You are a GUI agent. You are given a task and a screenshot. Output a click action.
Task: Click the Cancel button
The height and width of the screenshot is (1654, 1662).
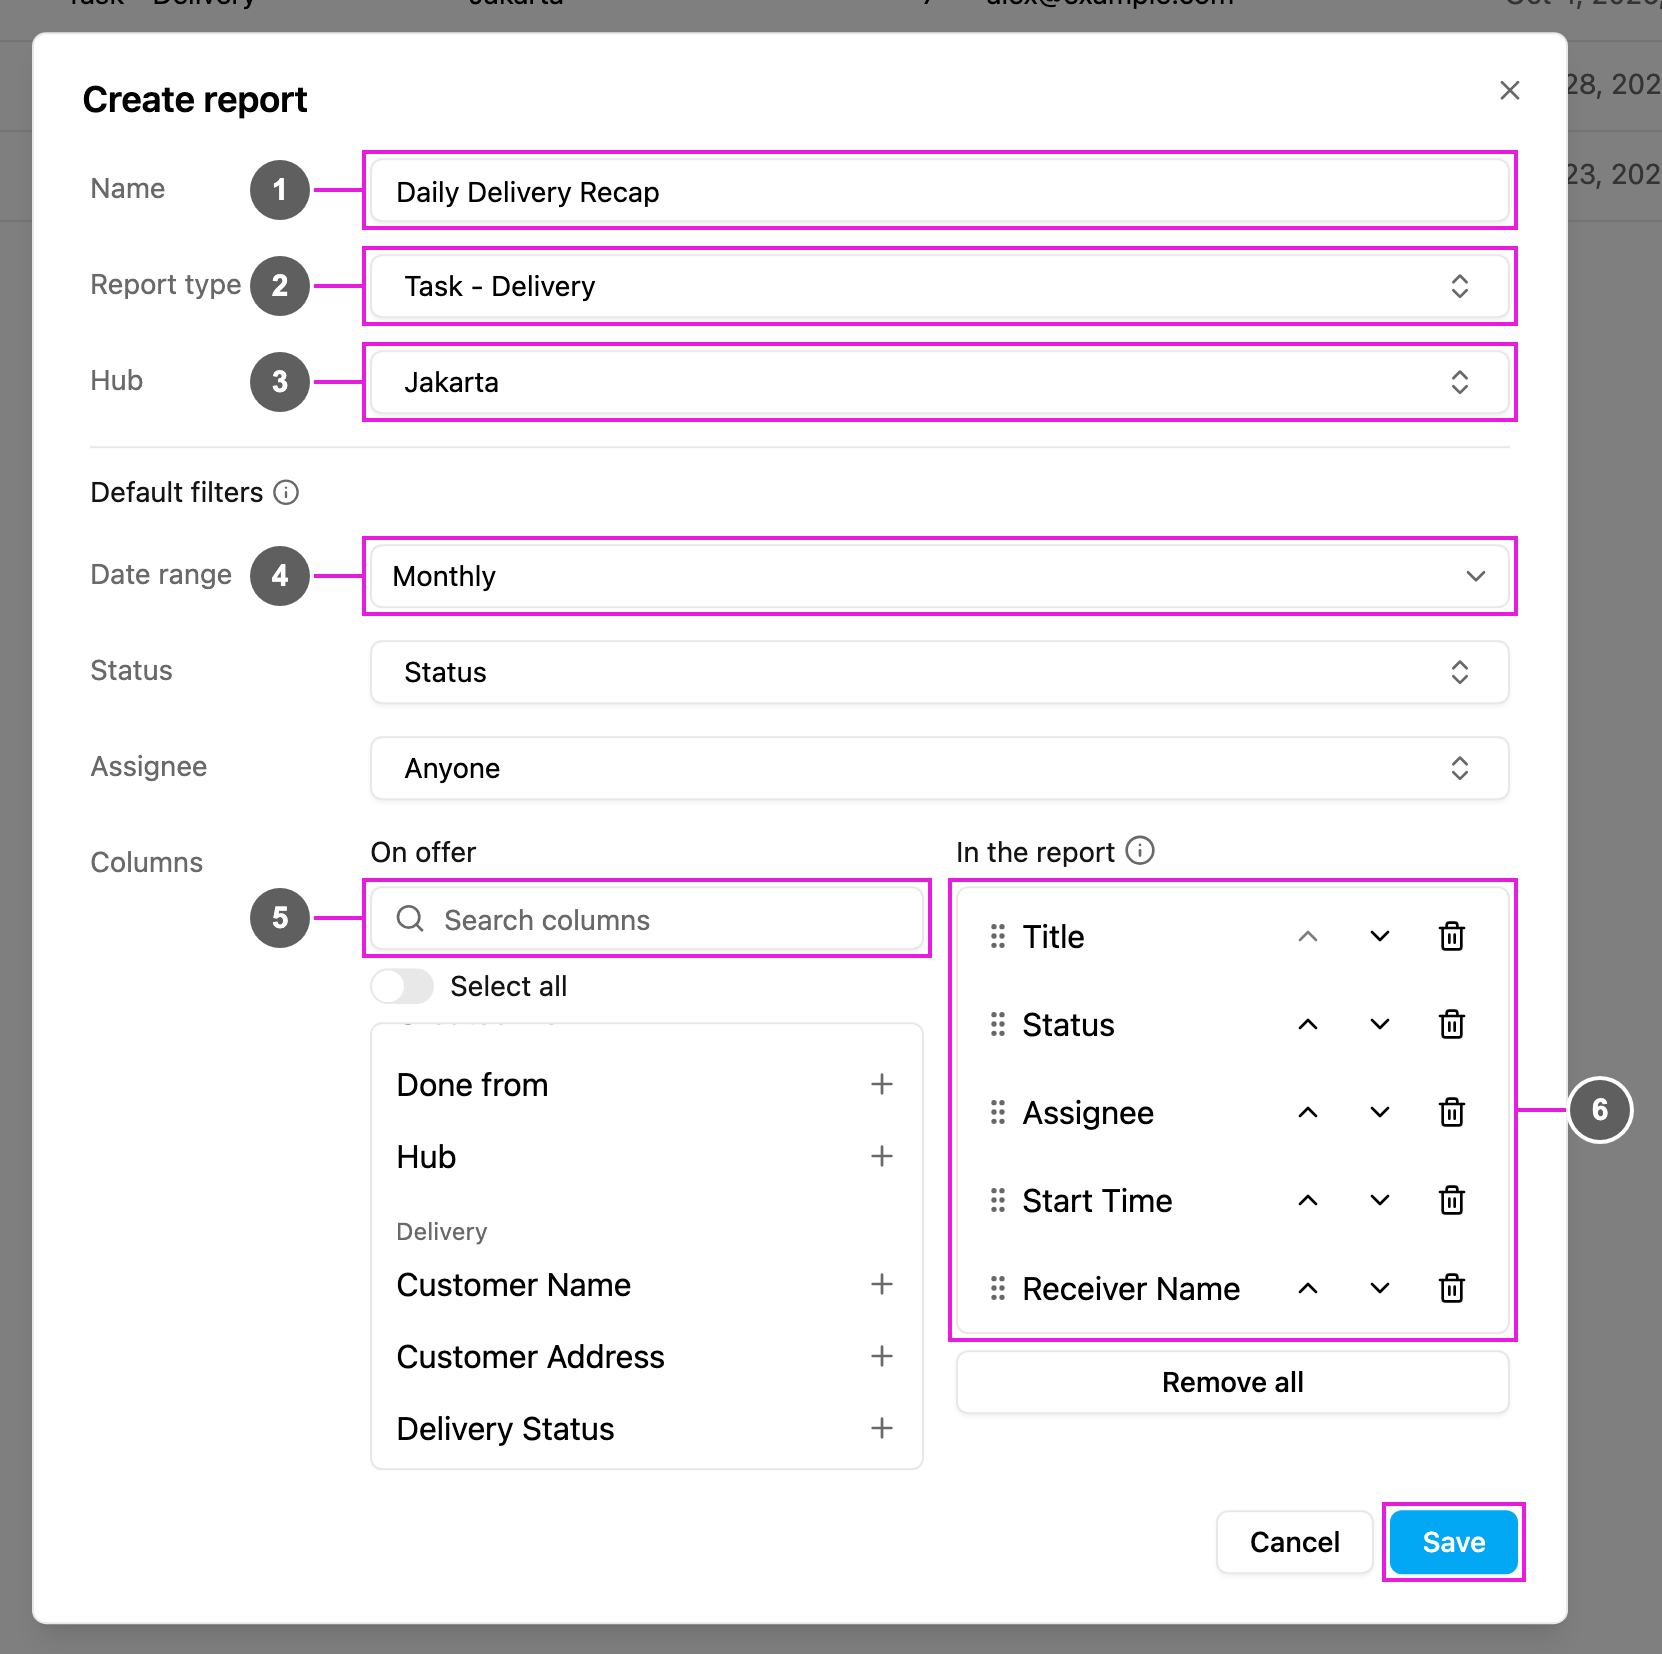coord(1295,1543)
